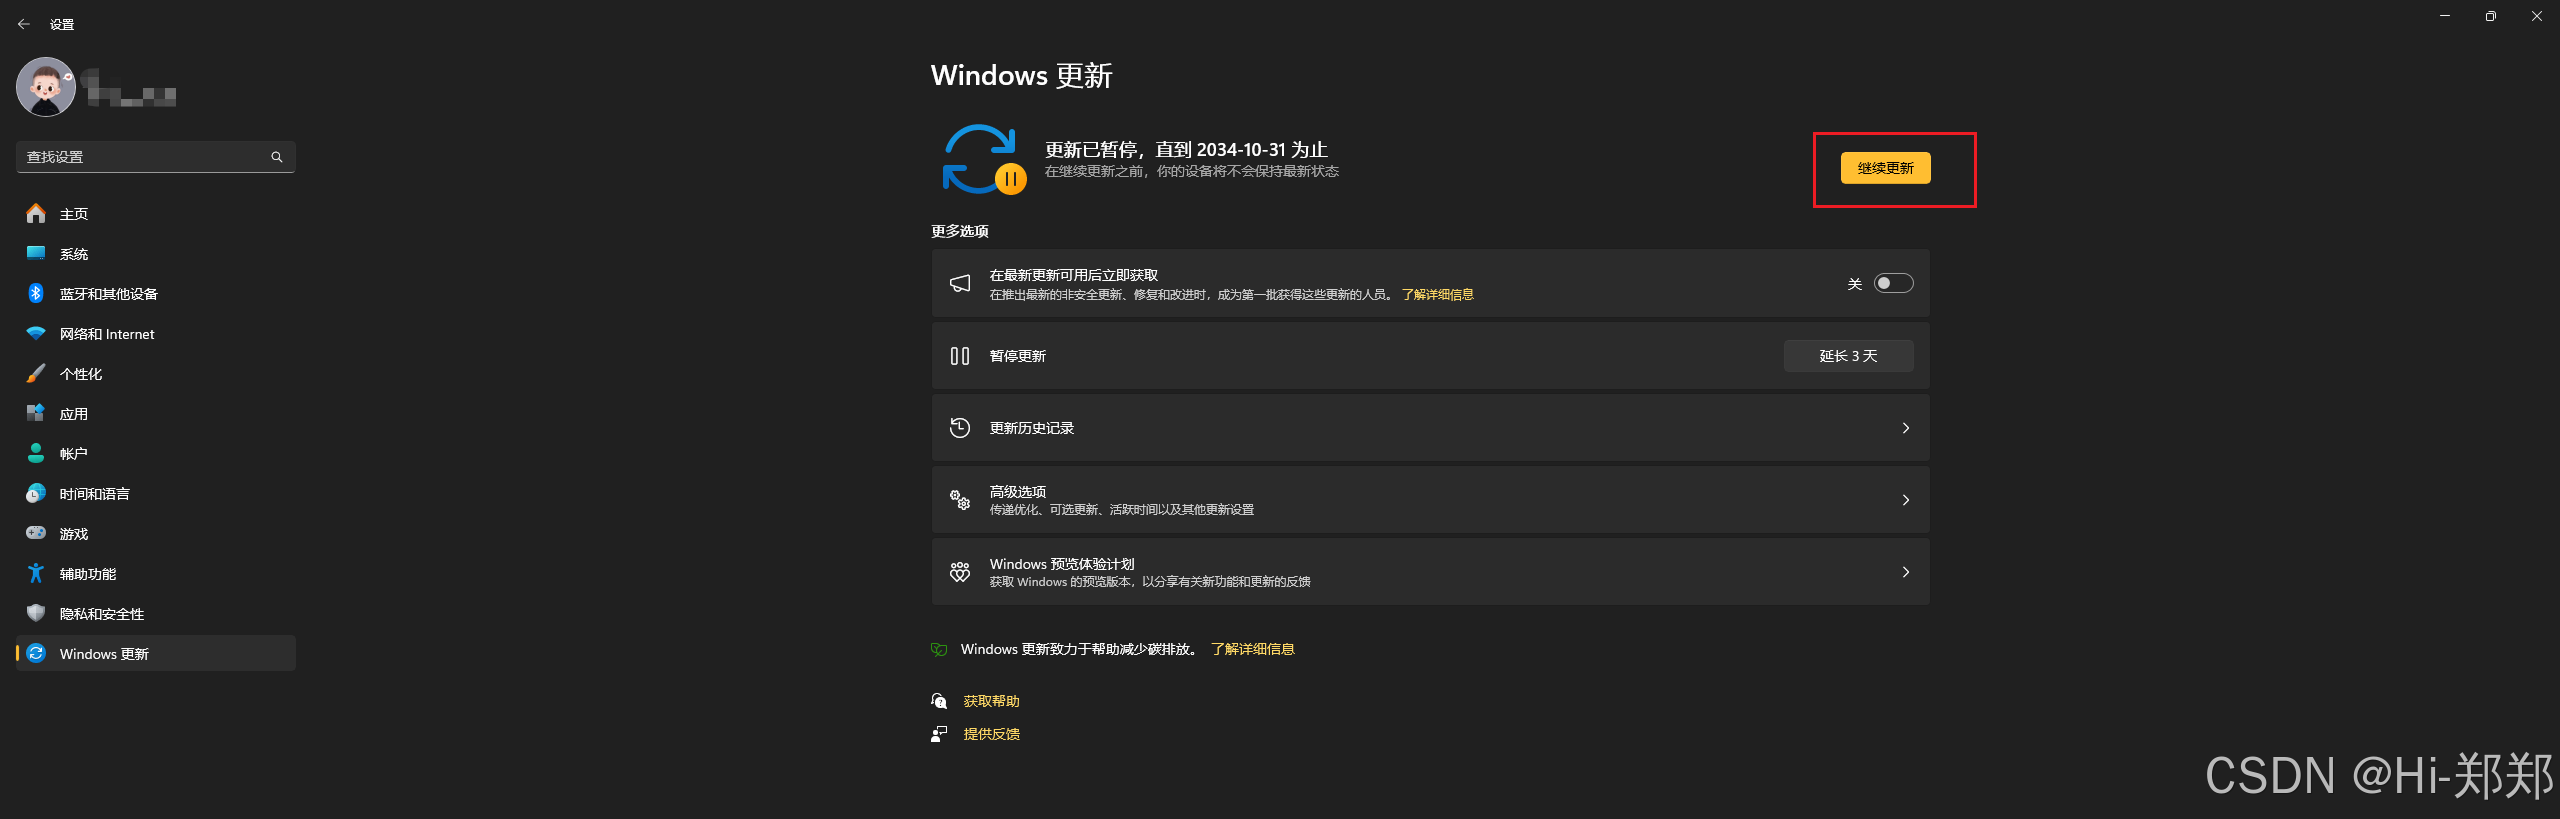The width and height of the screenshot is (2560, 819).
Task: Select Windows 更新 in the sidebar
Action: pos(155,654)
